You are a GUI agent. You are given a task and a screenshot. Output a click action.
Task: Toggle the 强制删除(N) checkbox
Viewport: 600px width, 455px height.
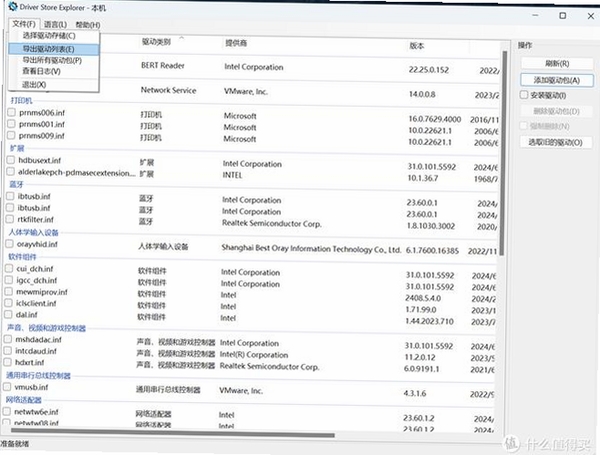pos(523,126)
